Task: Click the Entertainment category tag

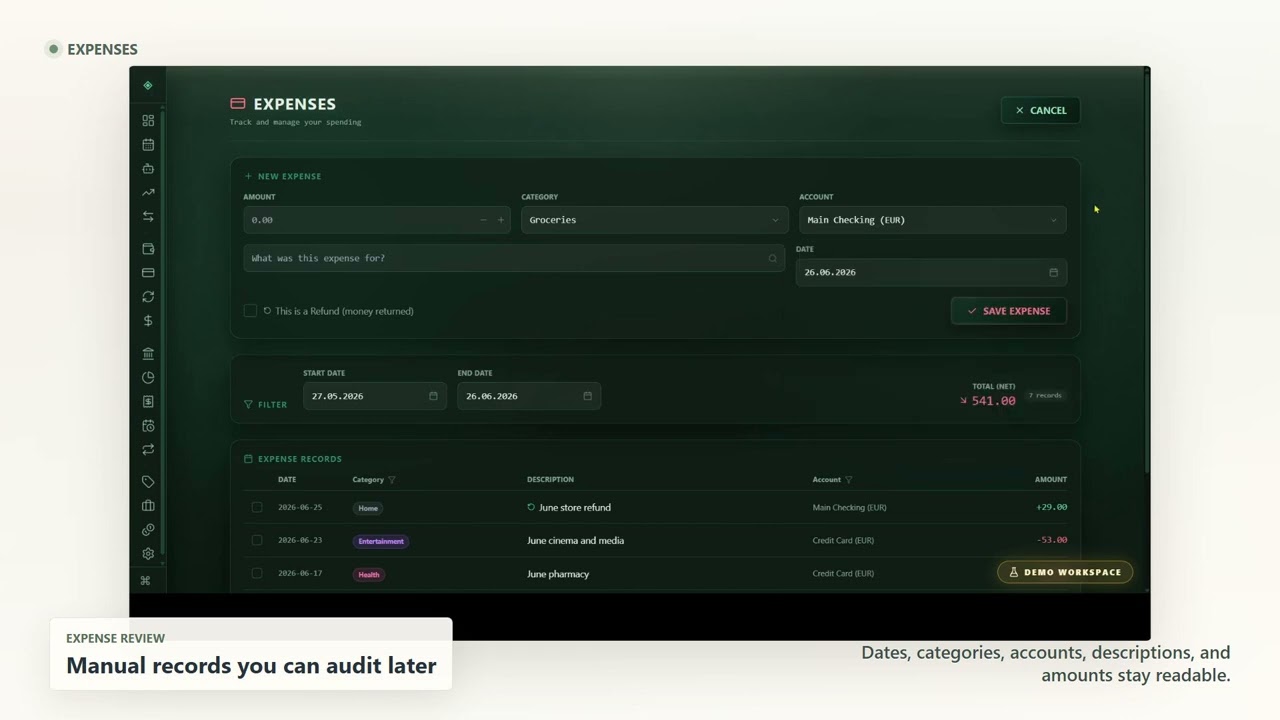Action: coord(381,541)
